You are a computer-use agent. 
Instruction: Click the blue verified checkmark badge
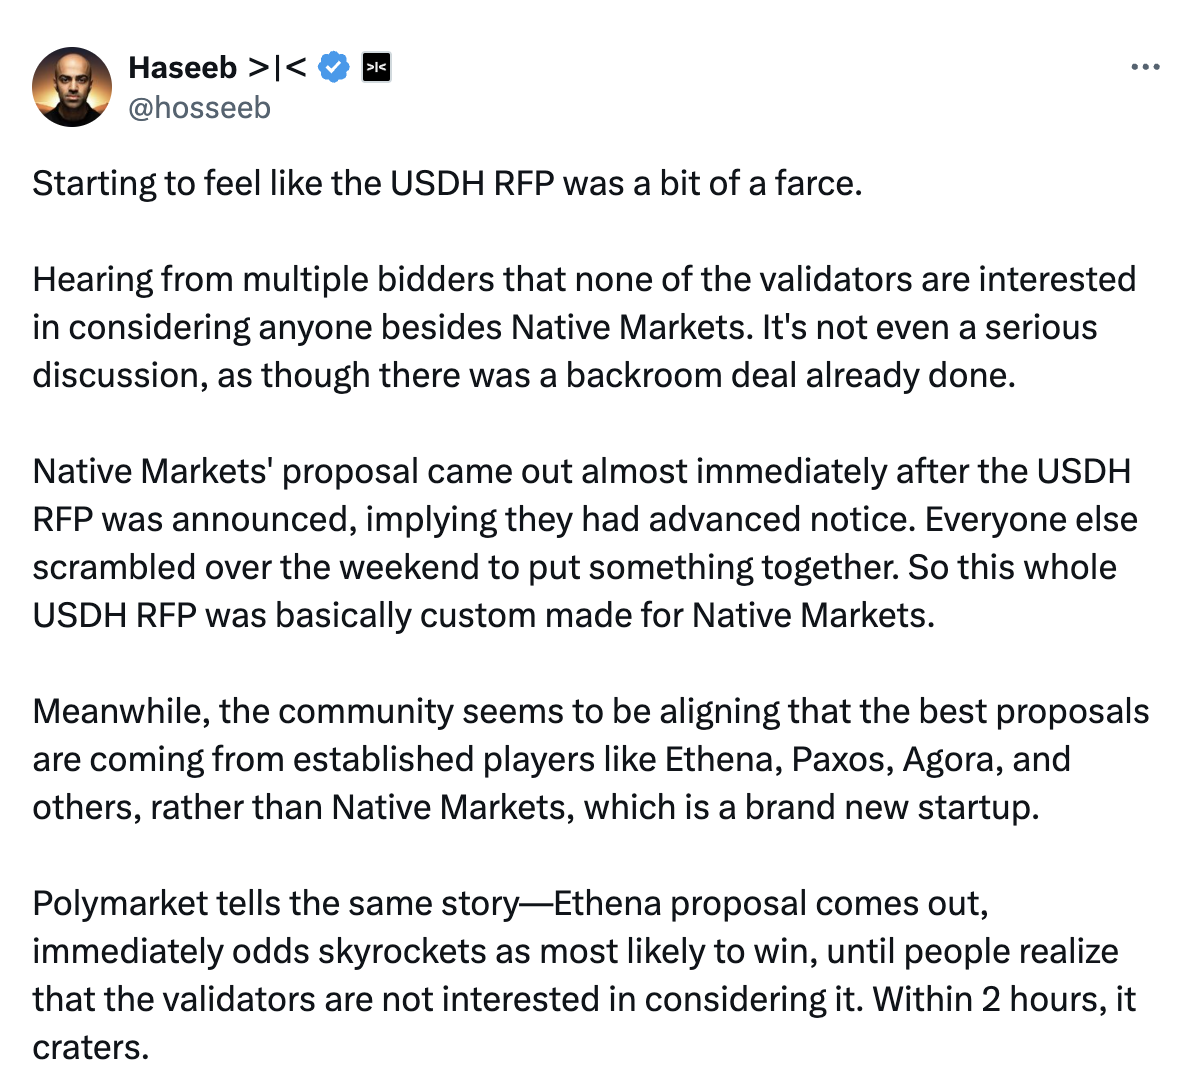click(333, 67)
